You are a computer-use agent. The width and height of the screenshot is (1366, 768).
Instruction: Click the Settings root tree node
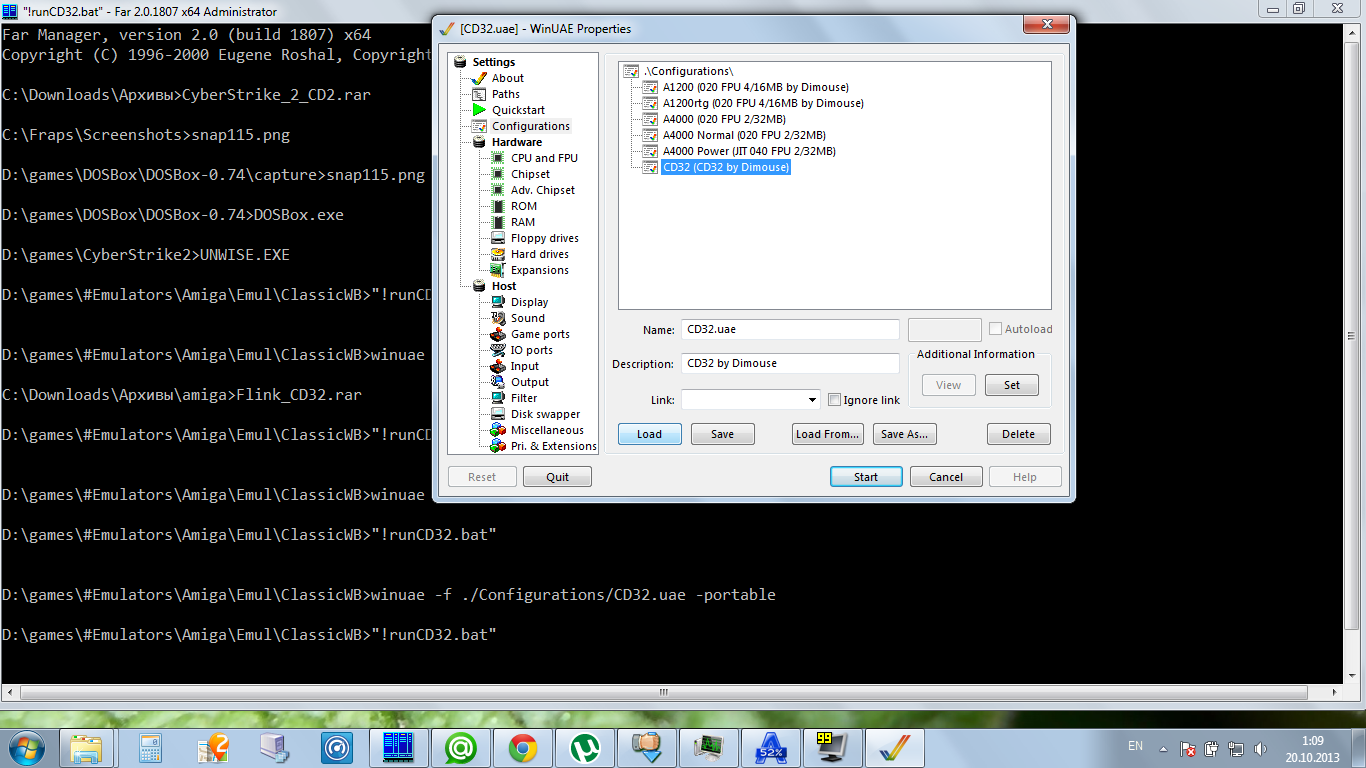493,62
